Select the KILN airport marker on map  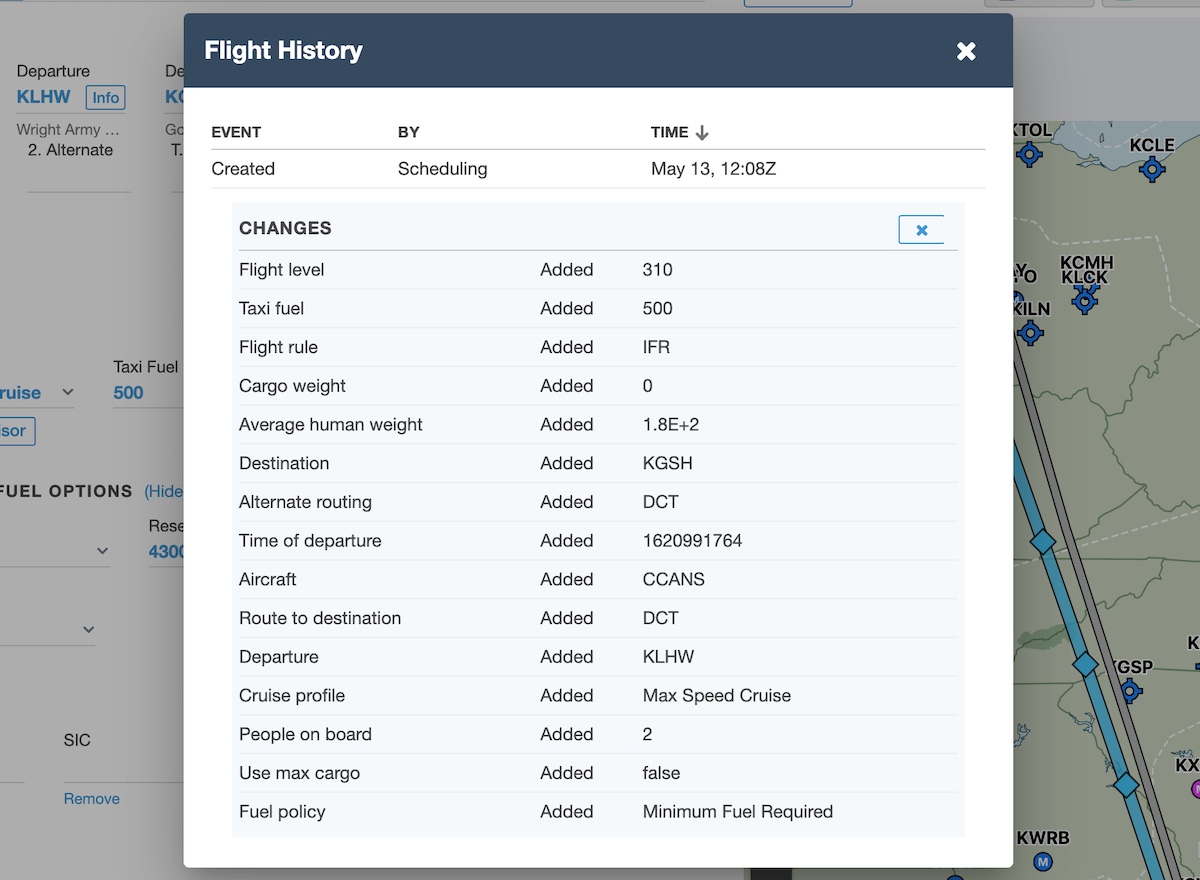1029,331
